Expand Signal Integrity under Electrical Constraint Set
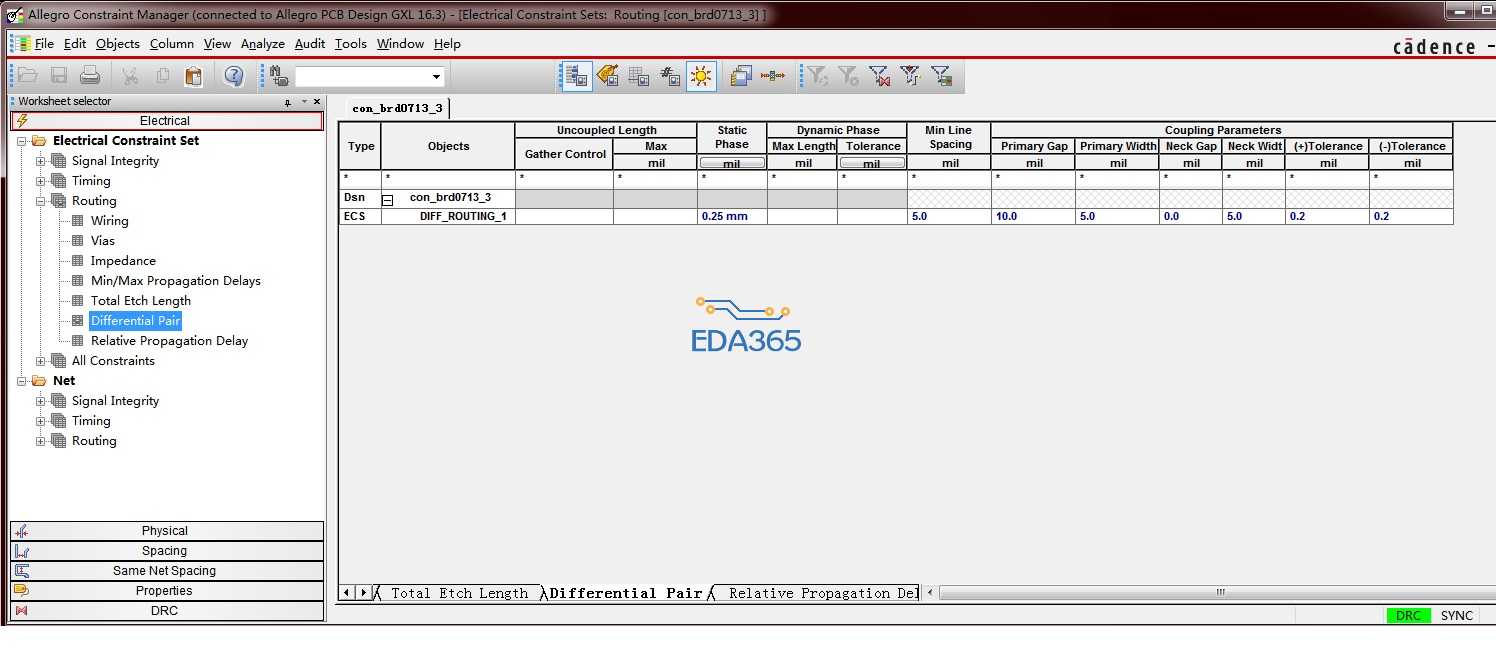This screenshot has height=648, width=1496. click(41, 161)
